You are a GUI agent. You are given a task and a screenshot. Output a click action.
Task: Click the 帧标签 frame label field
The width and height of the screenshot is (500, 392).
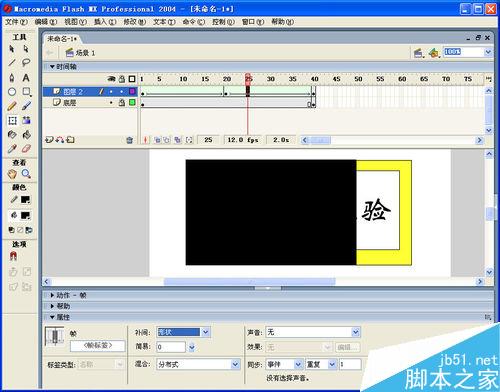pyautogui.click(x=98, y=346)
